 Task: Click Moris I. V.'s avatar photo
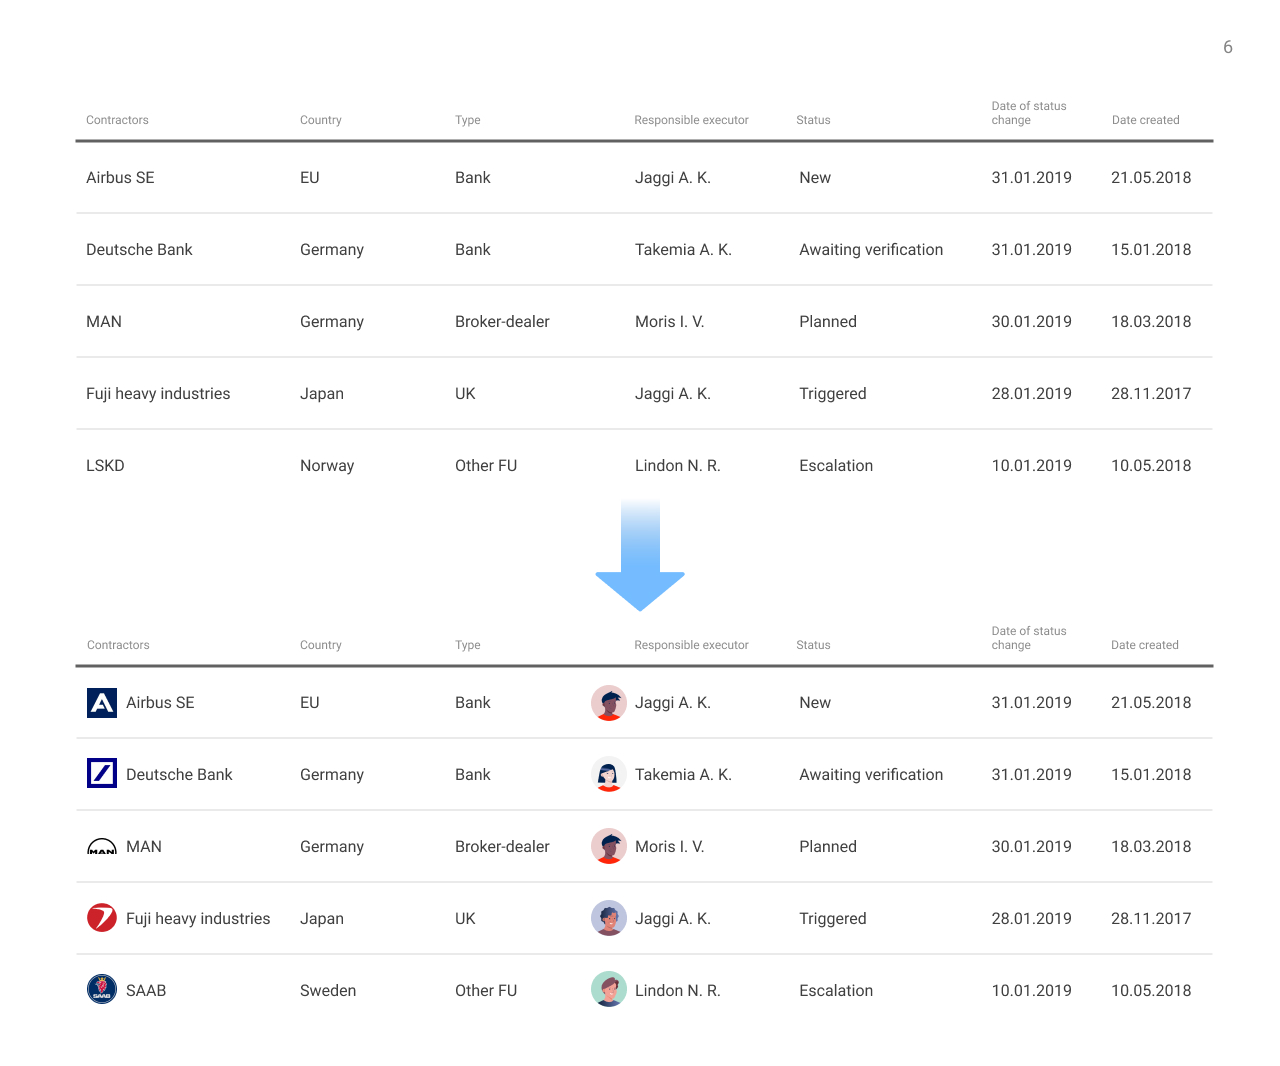[x=609, y=846]
